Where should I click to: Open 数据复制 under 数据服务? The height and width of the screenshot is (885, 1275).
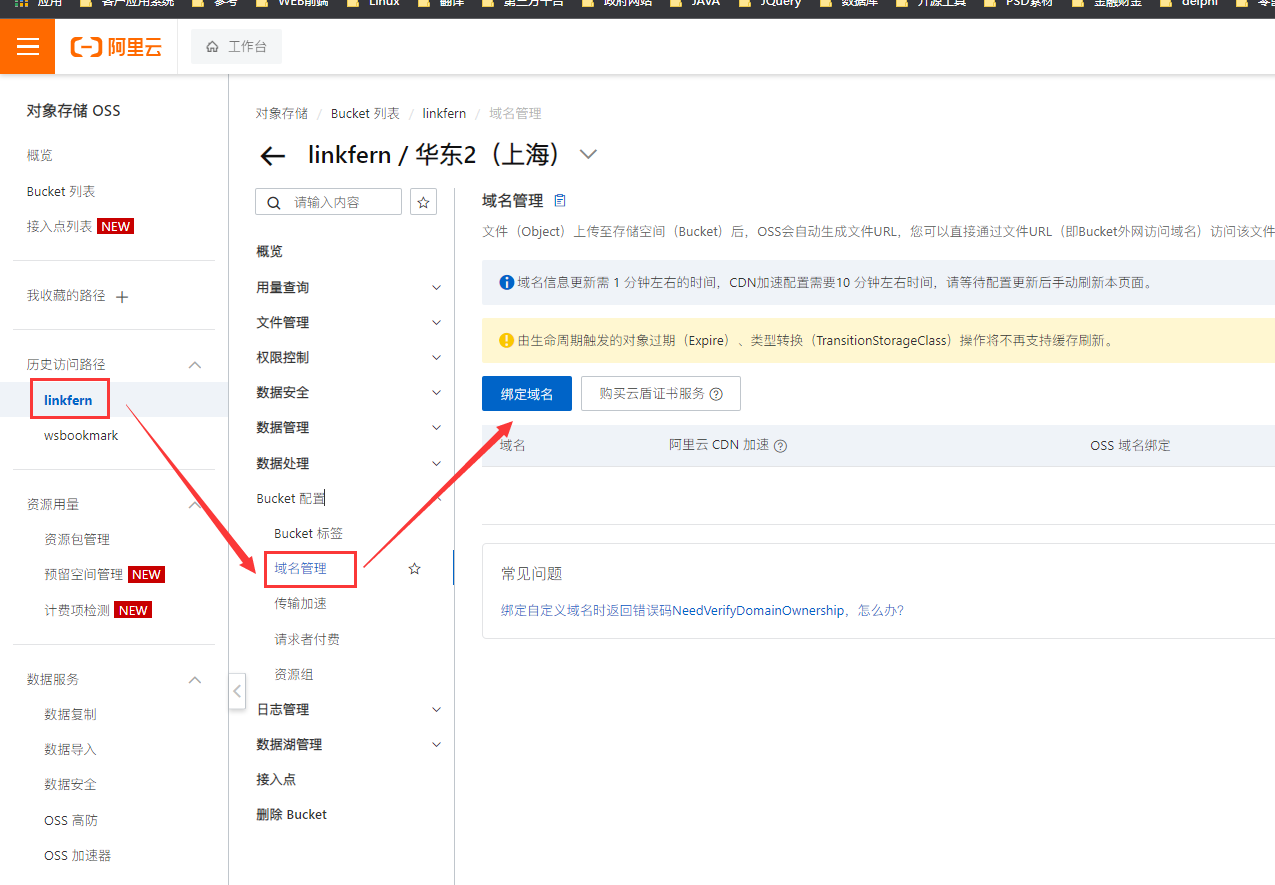(70, 715)
